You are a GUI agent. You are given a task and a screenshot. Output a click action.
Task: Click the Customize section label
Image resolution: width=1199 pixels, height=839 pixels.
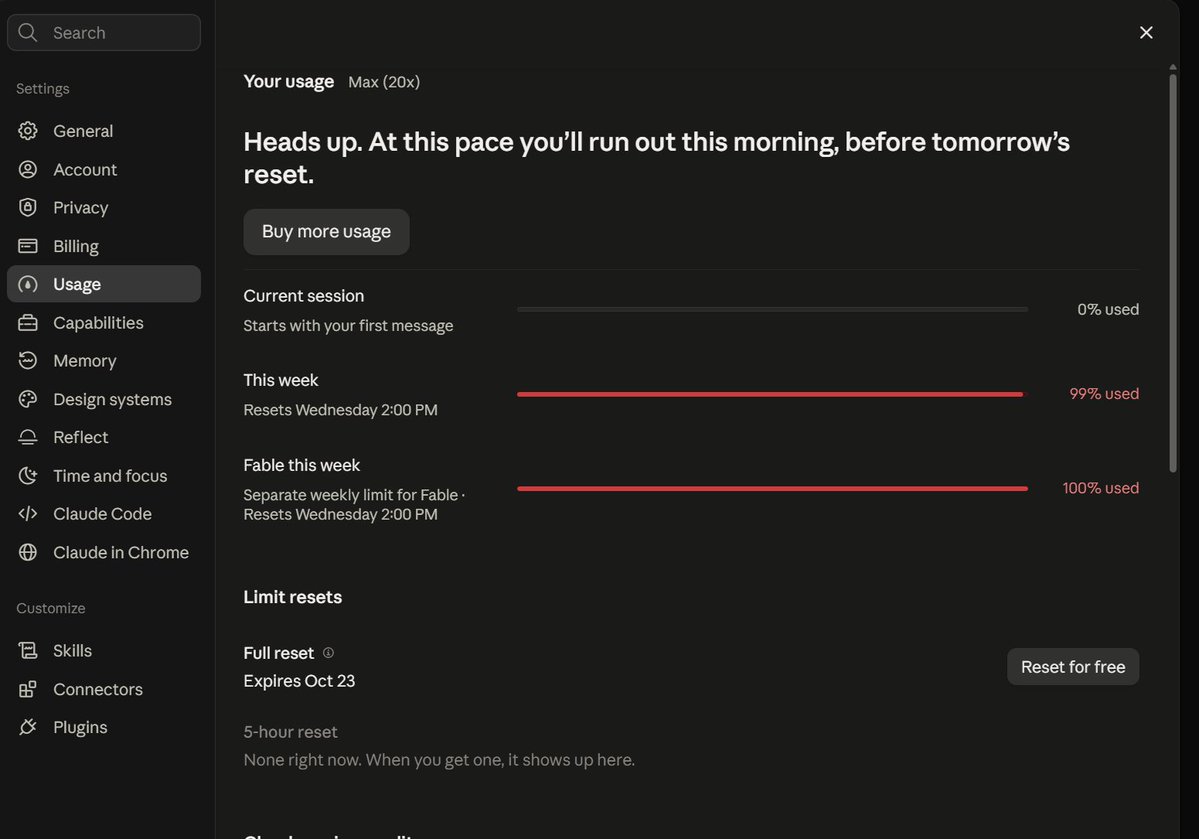pos(50,608)
